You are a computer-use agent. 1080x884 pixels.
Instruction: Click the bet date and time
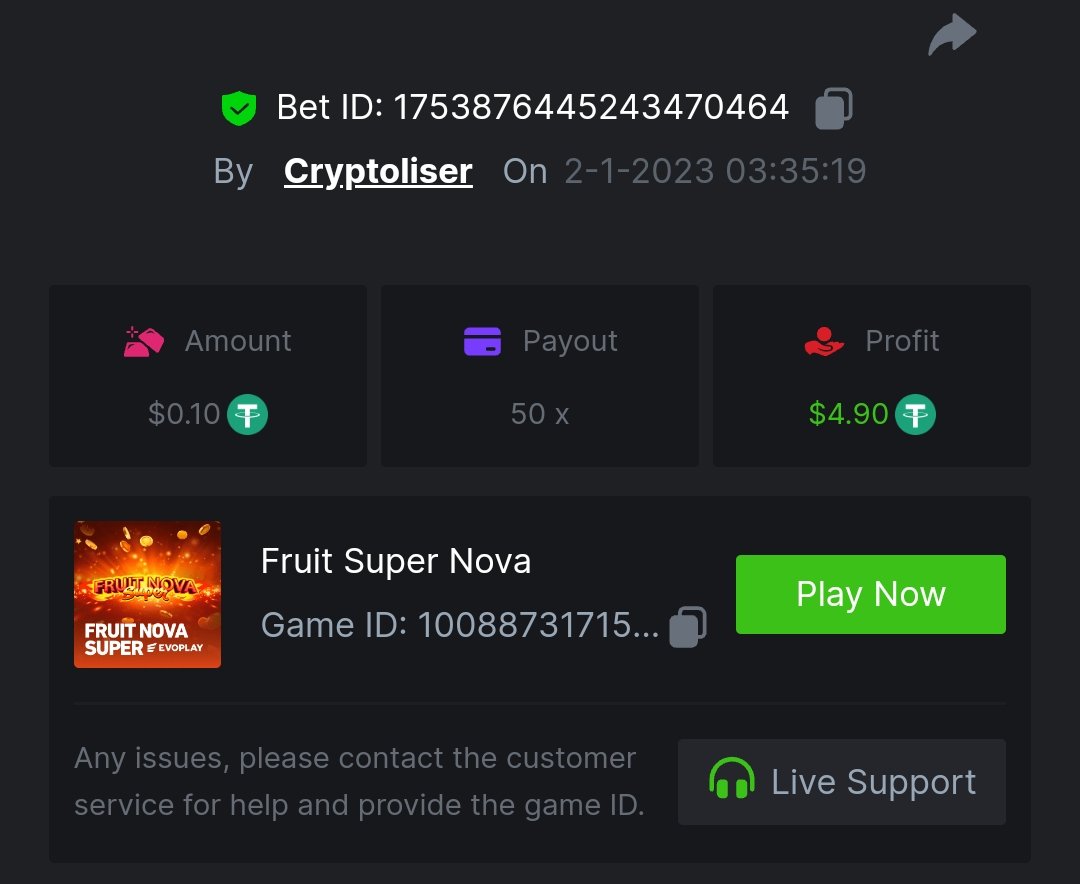(715, 171)
